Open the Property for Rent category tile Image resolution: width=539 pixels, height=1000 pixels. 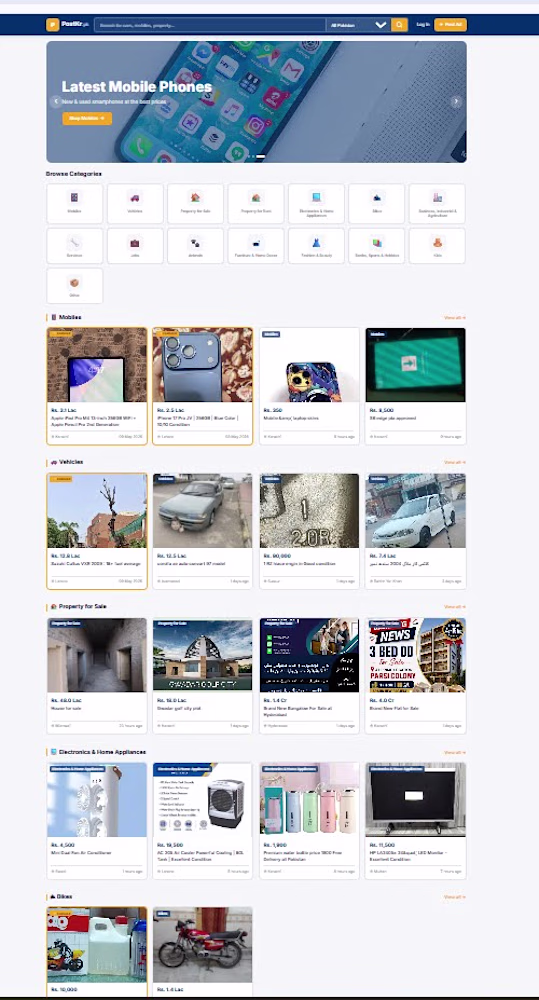(256, 203)
